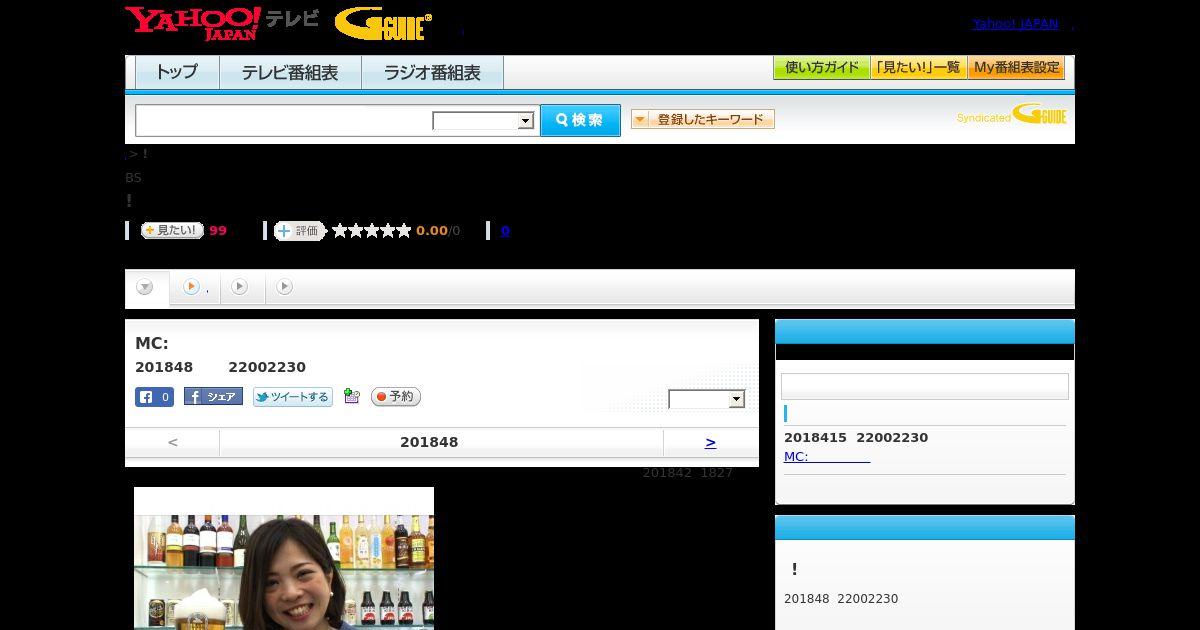Expand the search category dropdown
Viewport: 1200px width, 630px height.
click(x=484, y=121)
